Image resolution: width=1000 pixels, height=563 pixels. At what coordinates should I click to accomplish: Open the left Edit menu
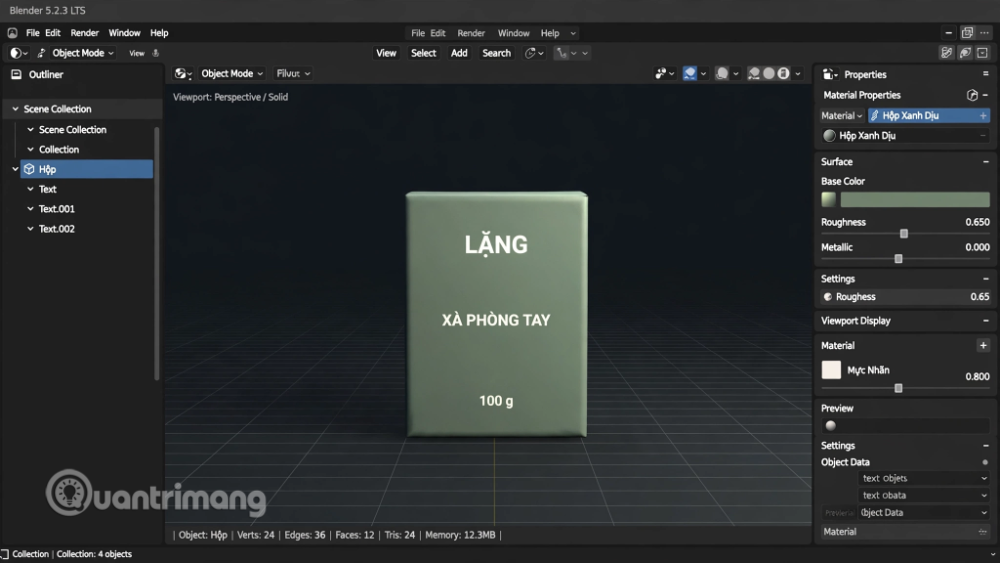(53, 33)
